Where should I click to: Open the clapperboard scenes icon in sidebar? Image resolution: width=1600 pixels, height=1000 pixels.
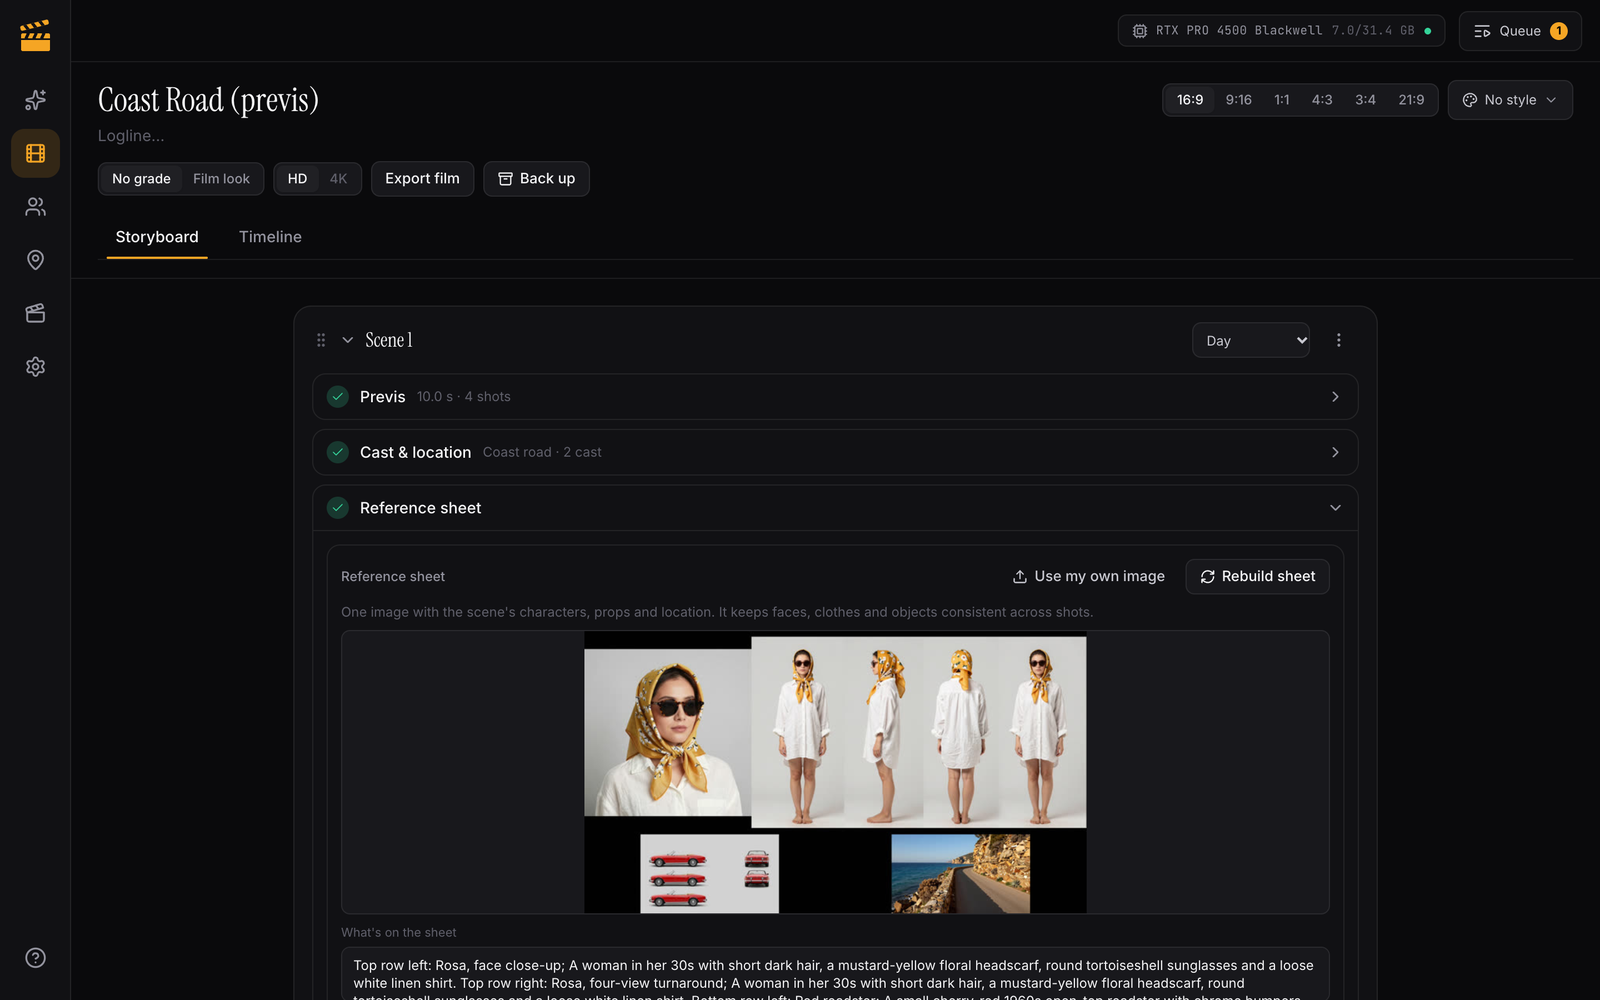pos(35,313)
